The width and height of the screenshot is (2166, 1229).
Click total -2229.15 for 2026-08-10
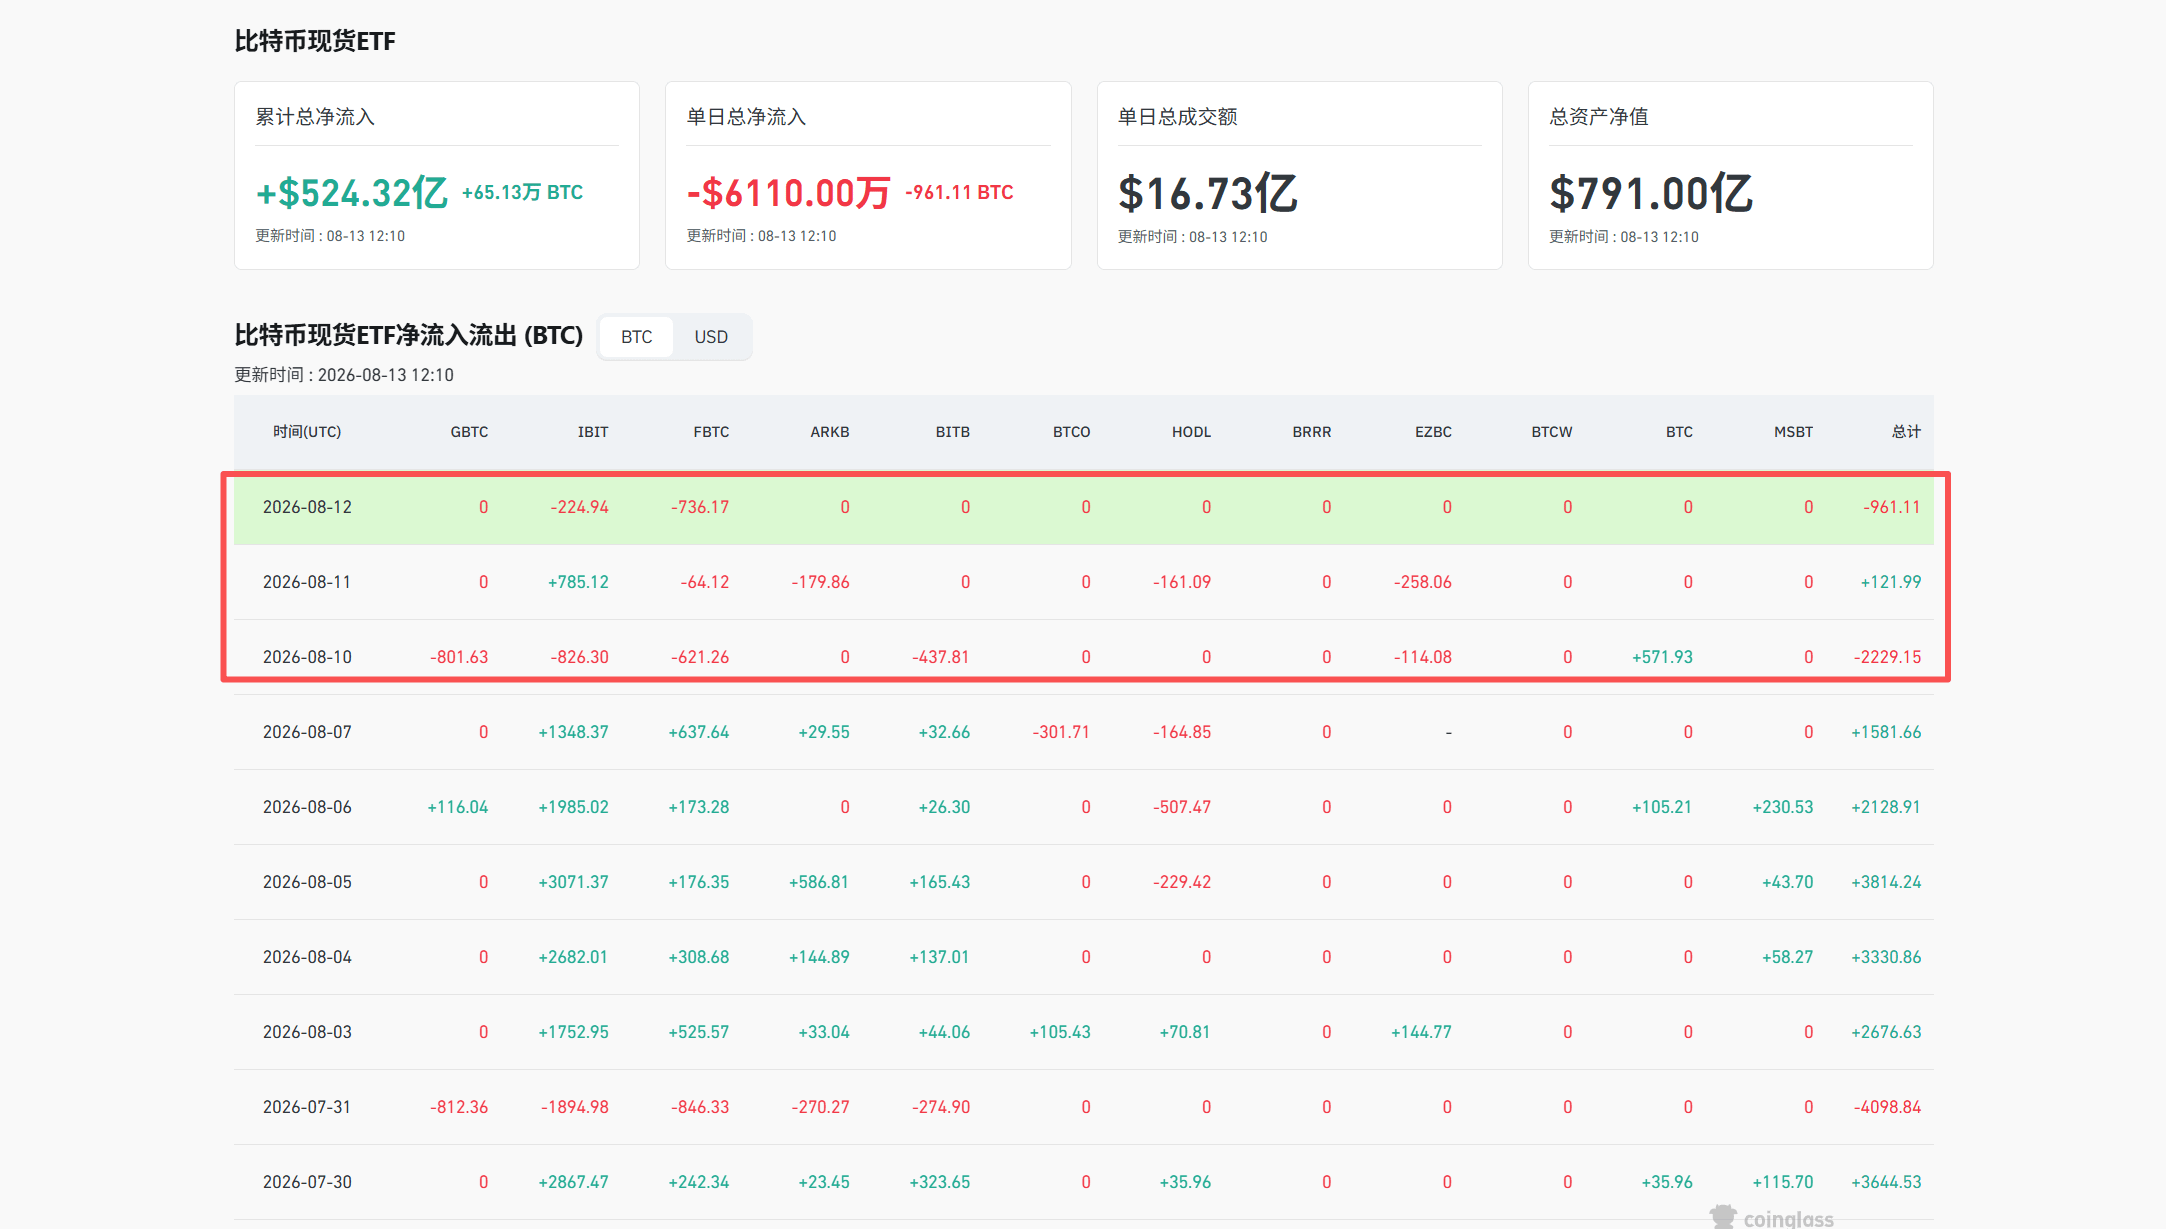(1887, 657)
